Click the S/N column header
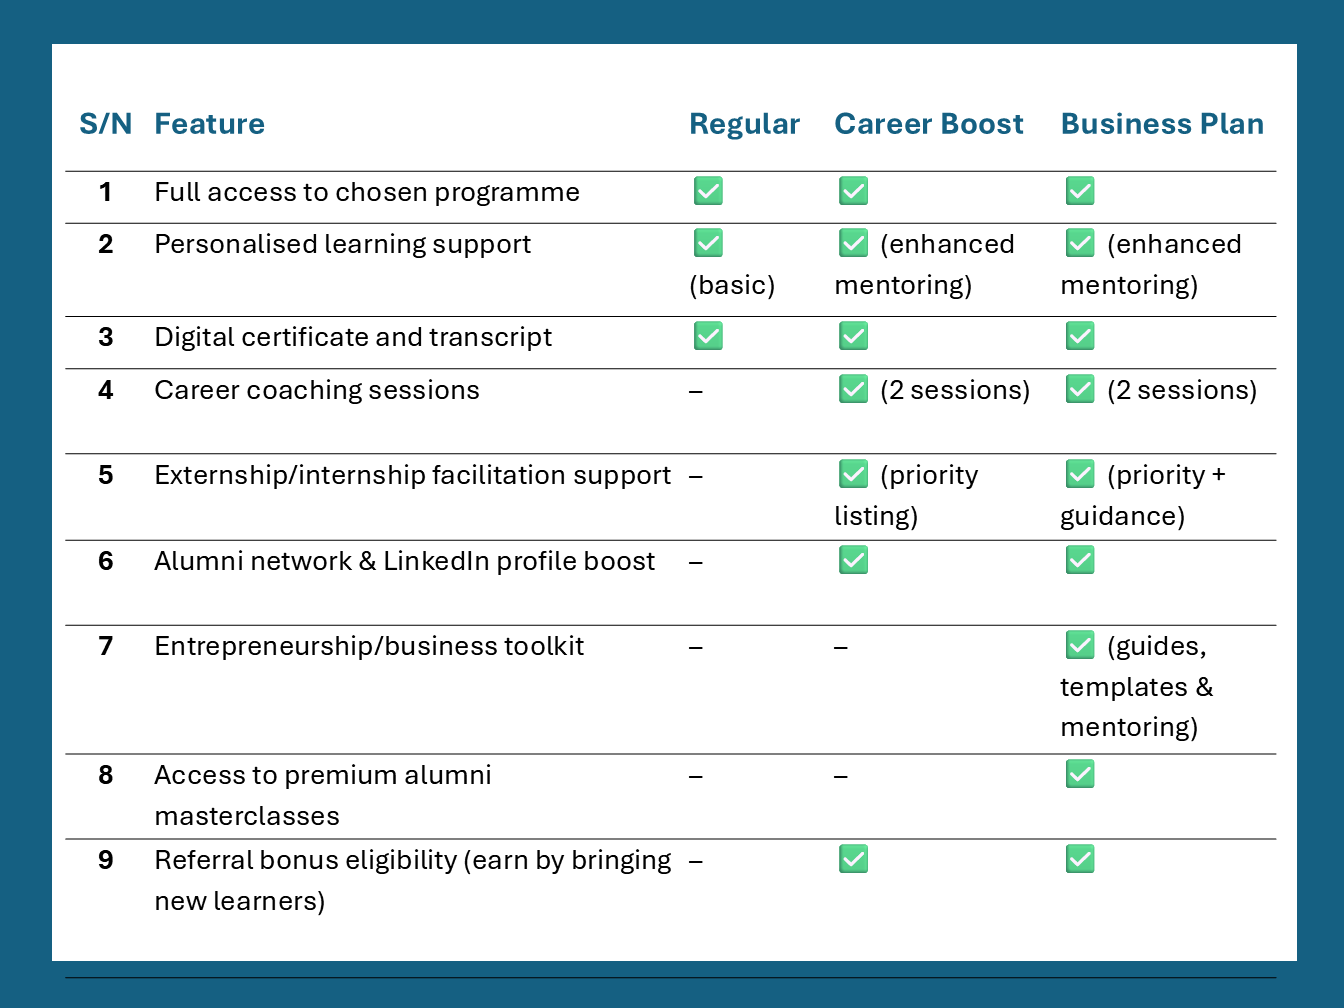This screenshot has width=1344, height=1008. [105, 124]
